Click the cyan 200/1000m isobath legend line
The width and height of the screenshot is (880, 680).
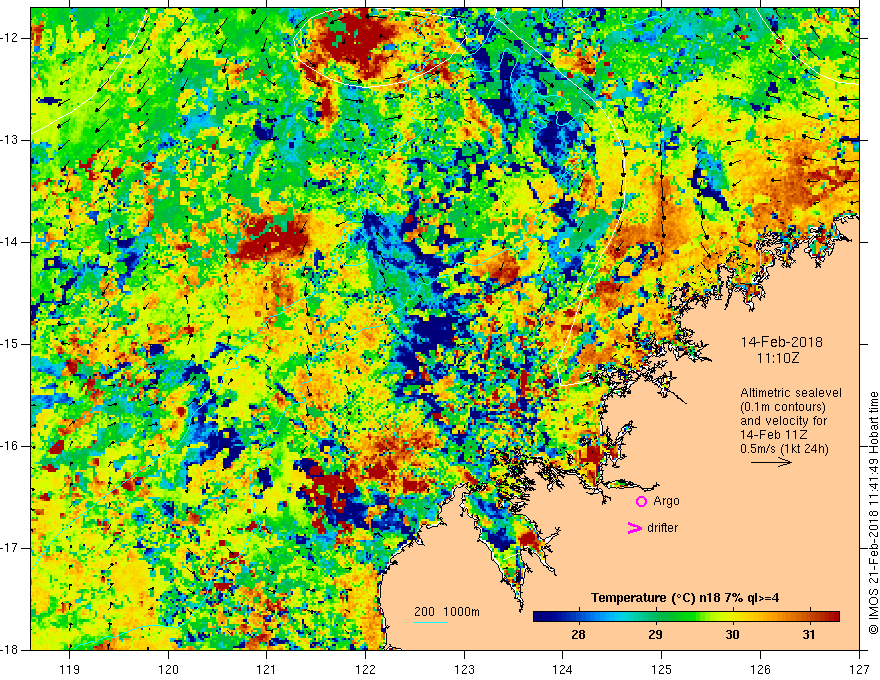coord(430,622)
